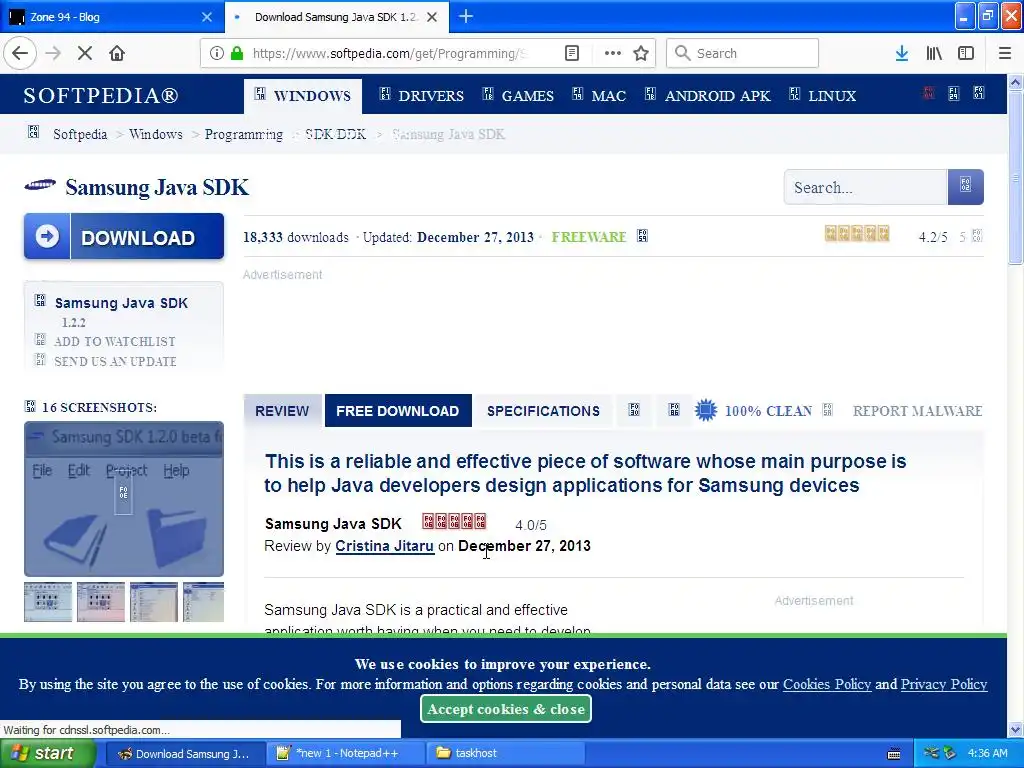The width and height of the screenshot is (1024, 768).
Task: Click SEND US AN UPDATE
Action: (x=115, y=361)
